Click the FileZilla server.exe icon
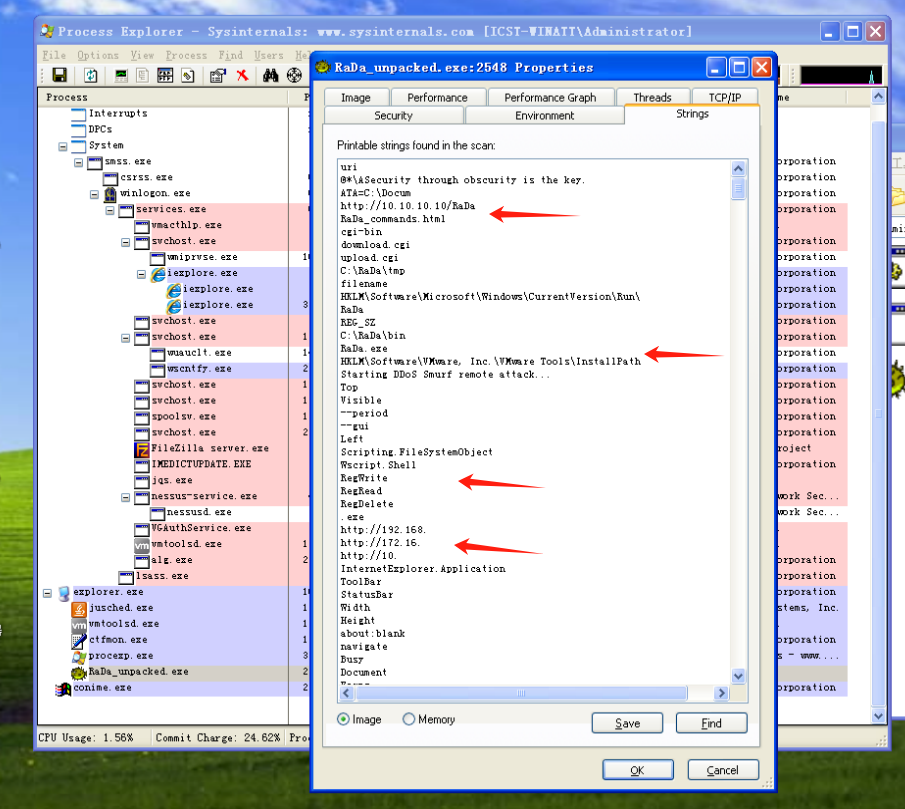This screenshot has width=905, height=809. (142, 449)
